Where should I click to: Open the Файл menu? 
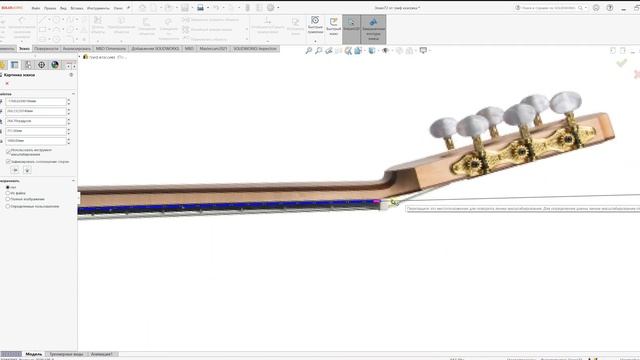[36, 8]
